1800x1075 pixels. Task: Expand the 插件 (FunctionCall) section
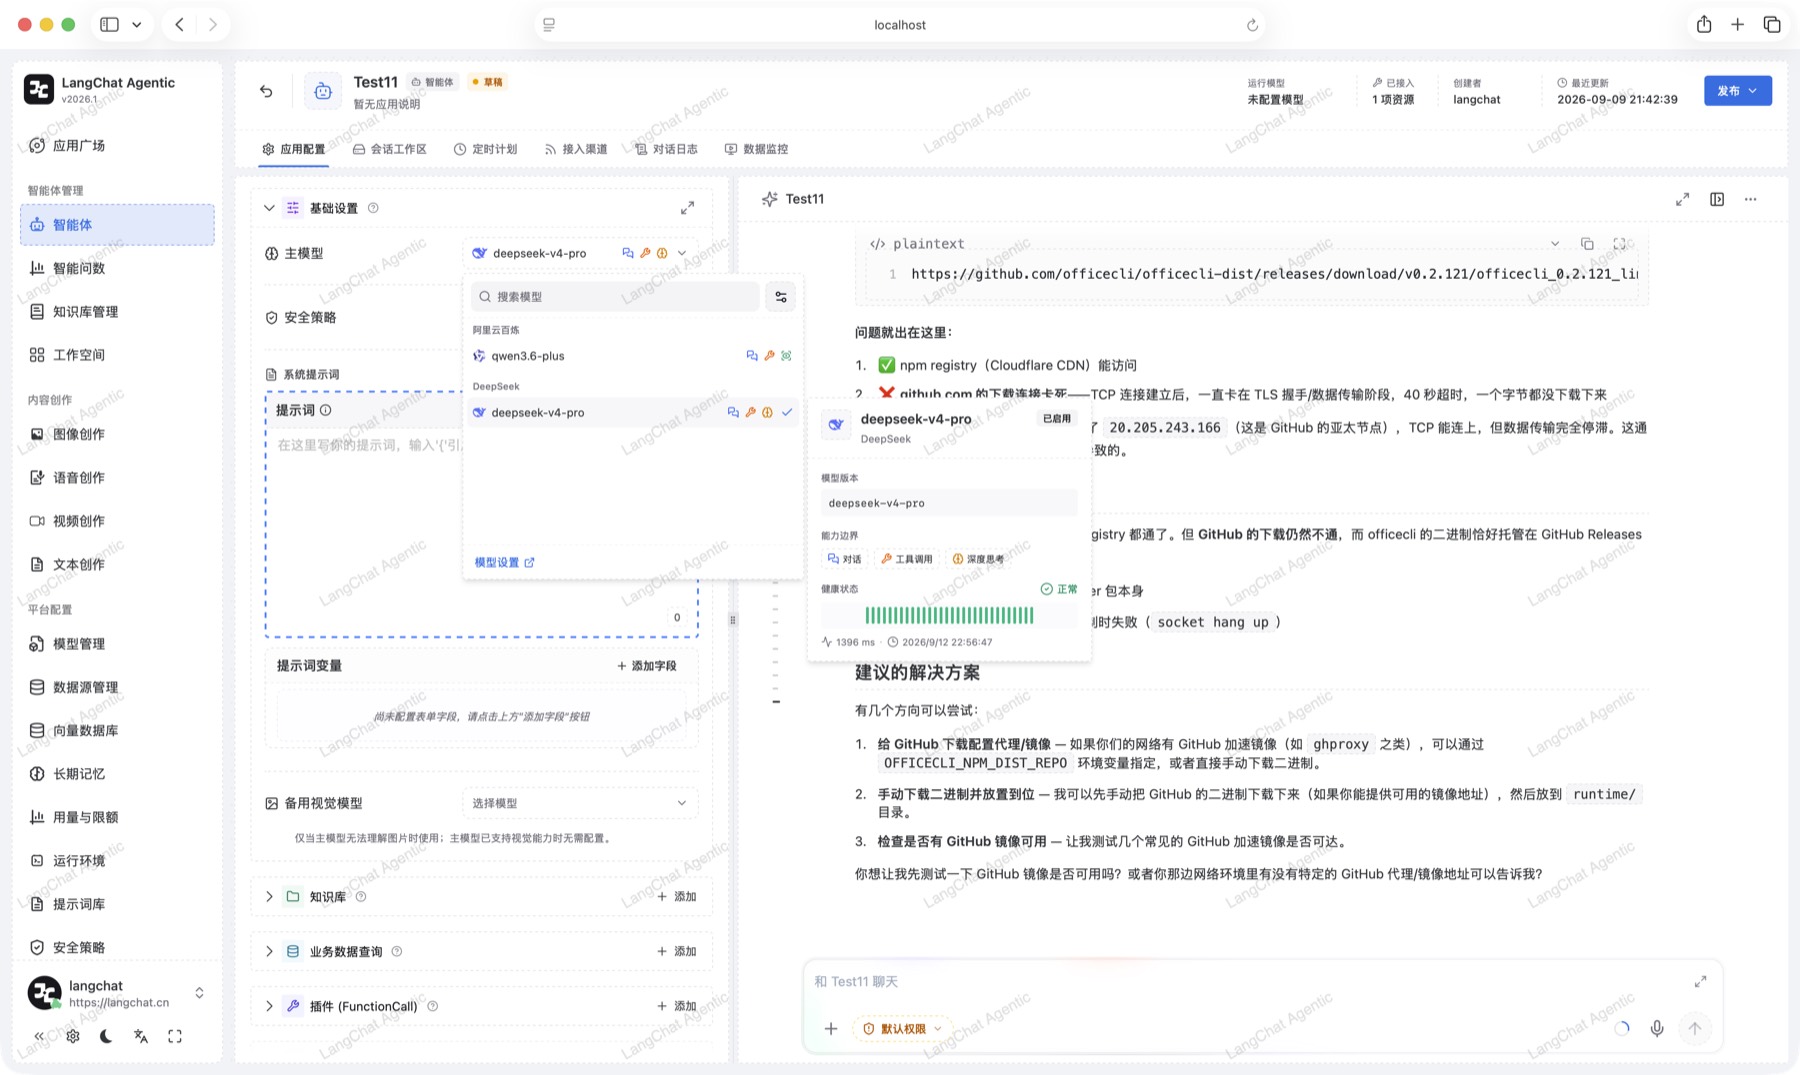pos(269,1006)
